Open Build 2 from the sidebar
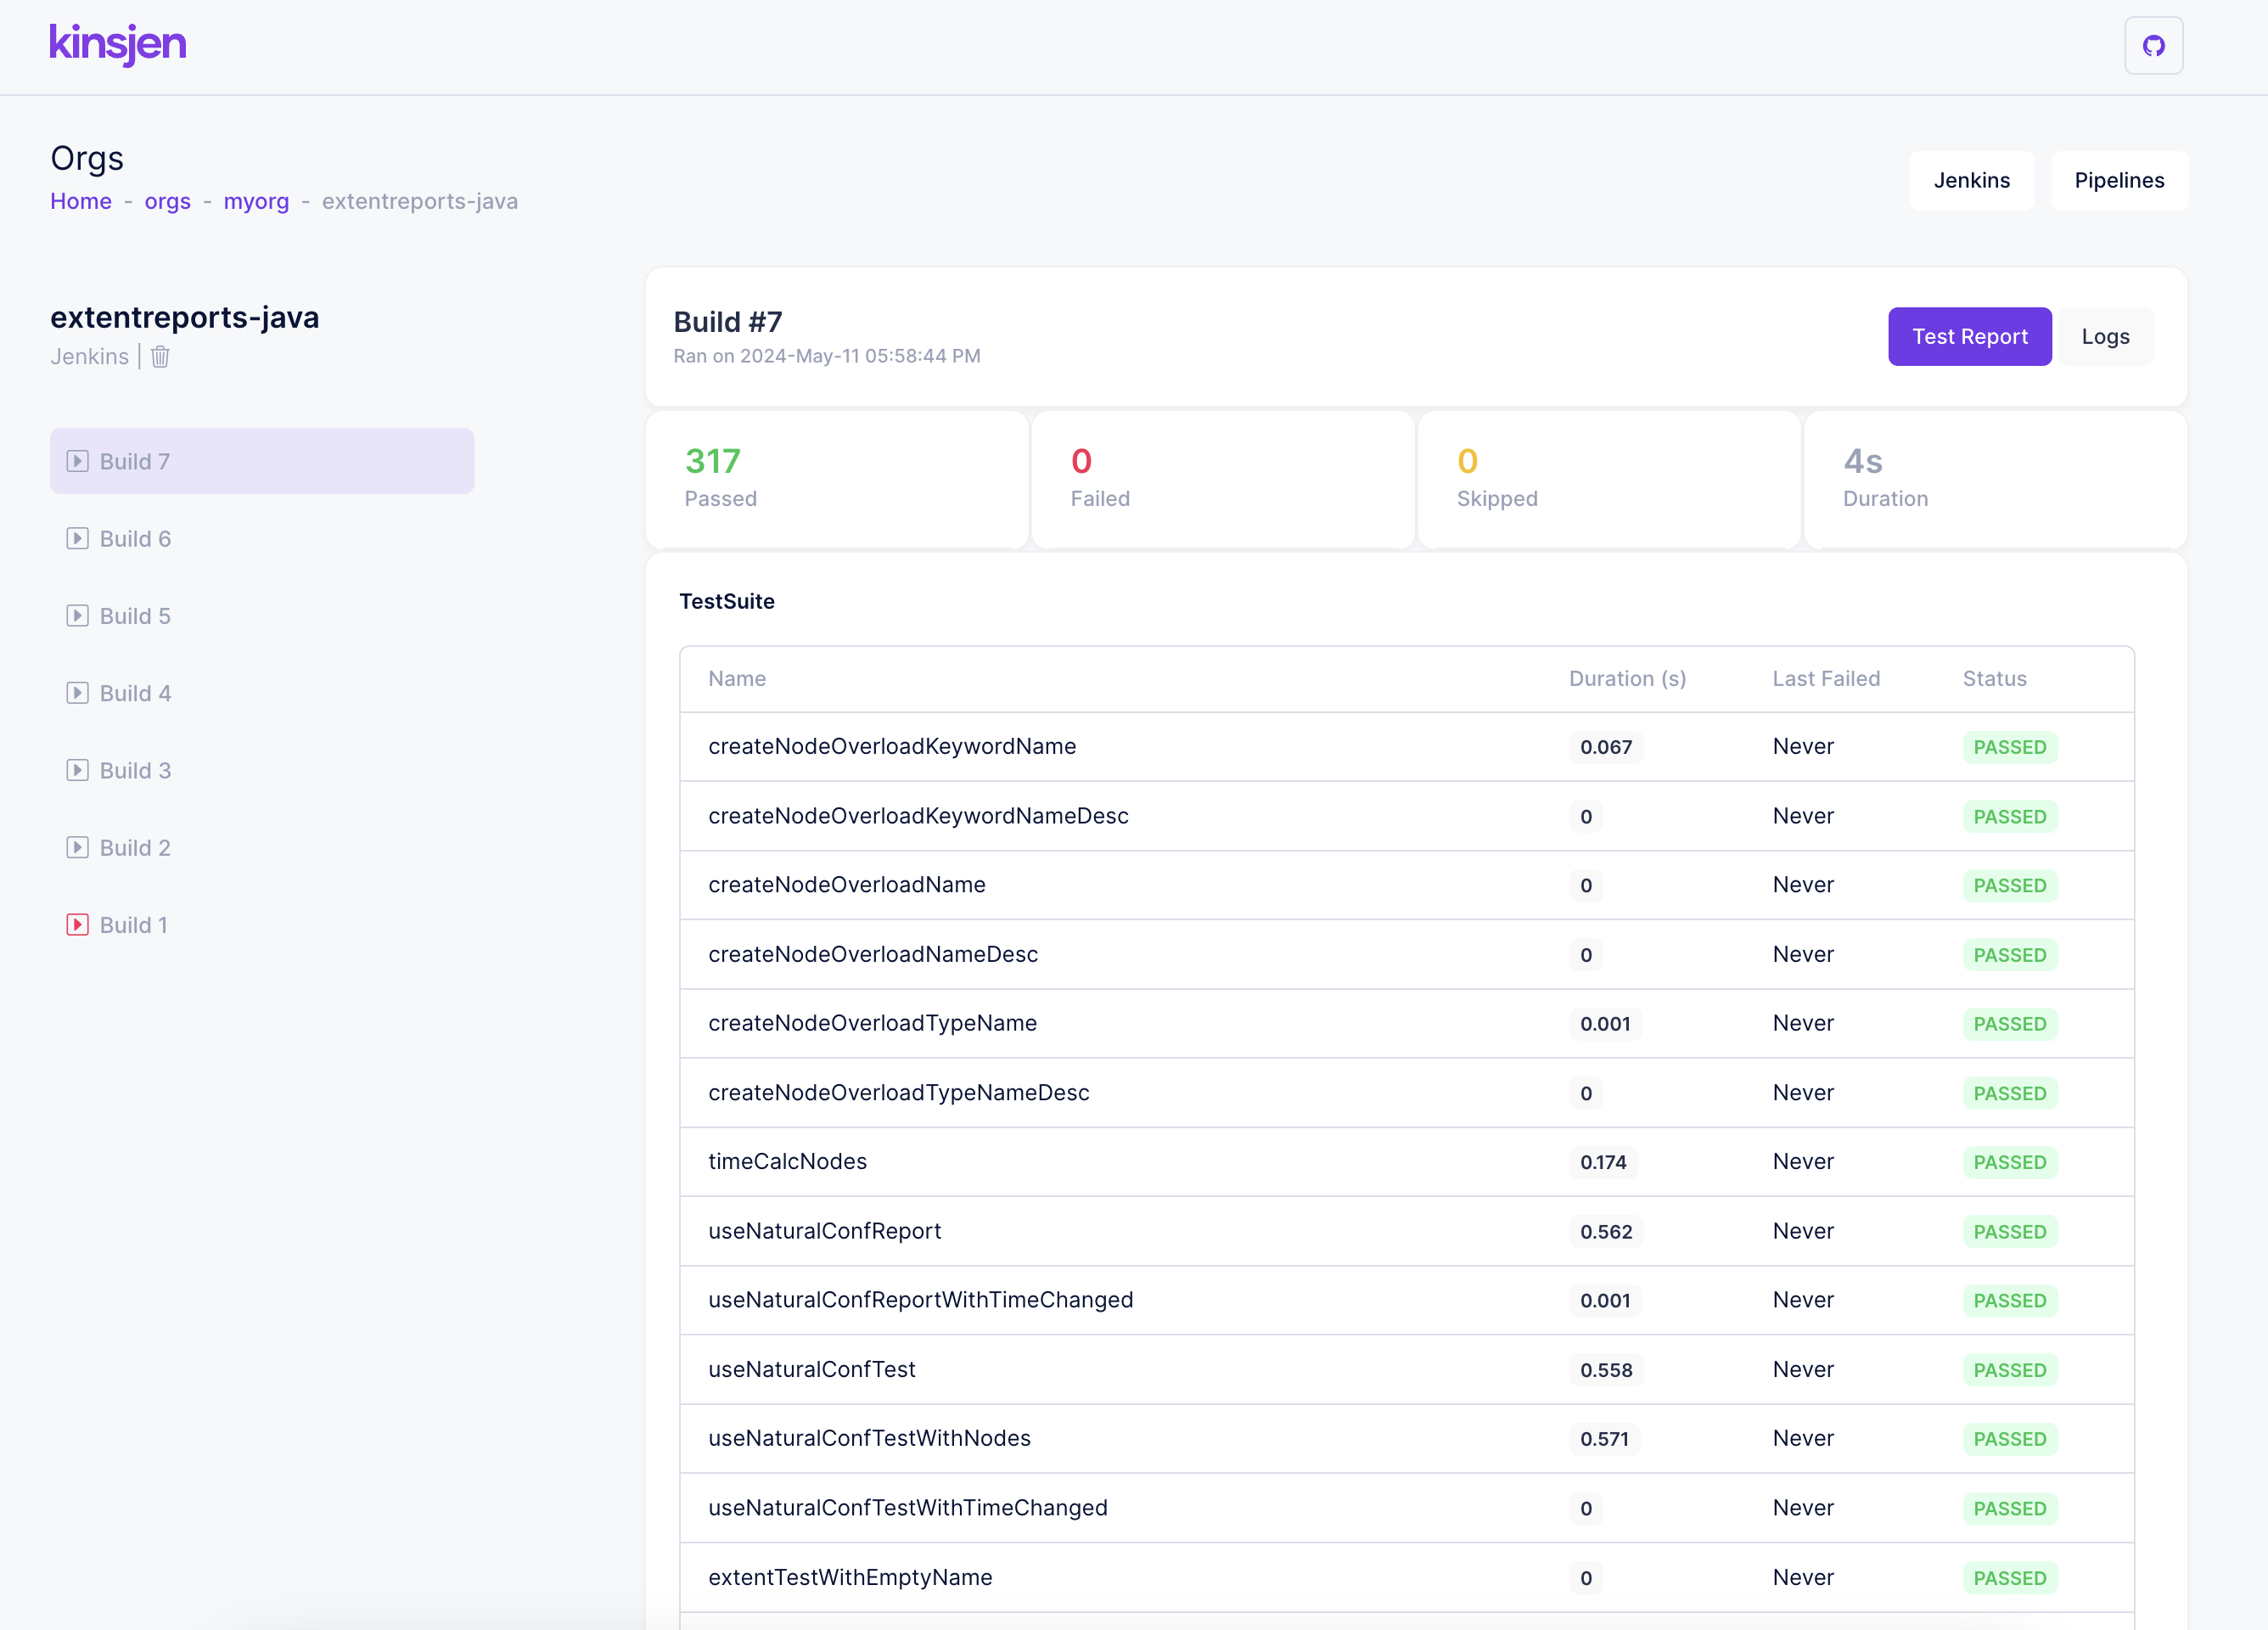This screenshot has height=1630, width=2268. pyautogui.click(x=135, y=848)
